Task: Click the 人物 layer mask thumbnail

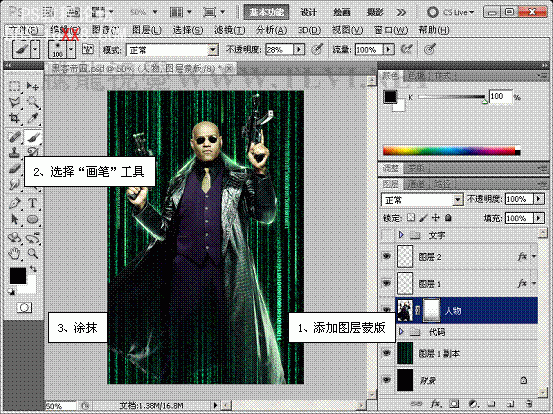Action: [x=431, y=310]
